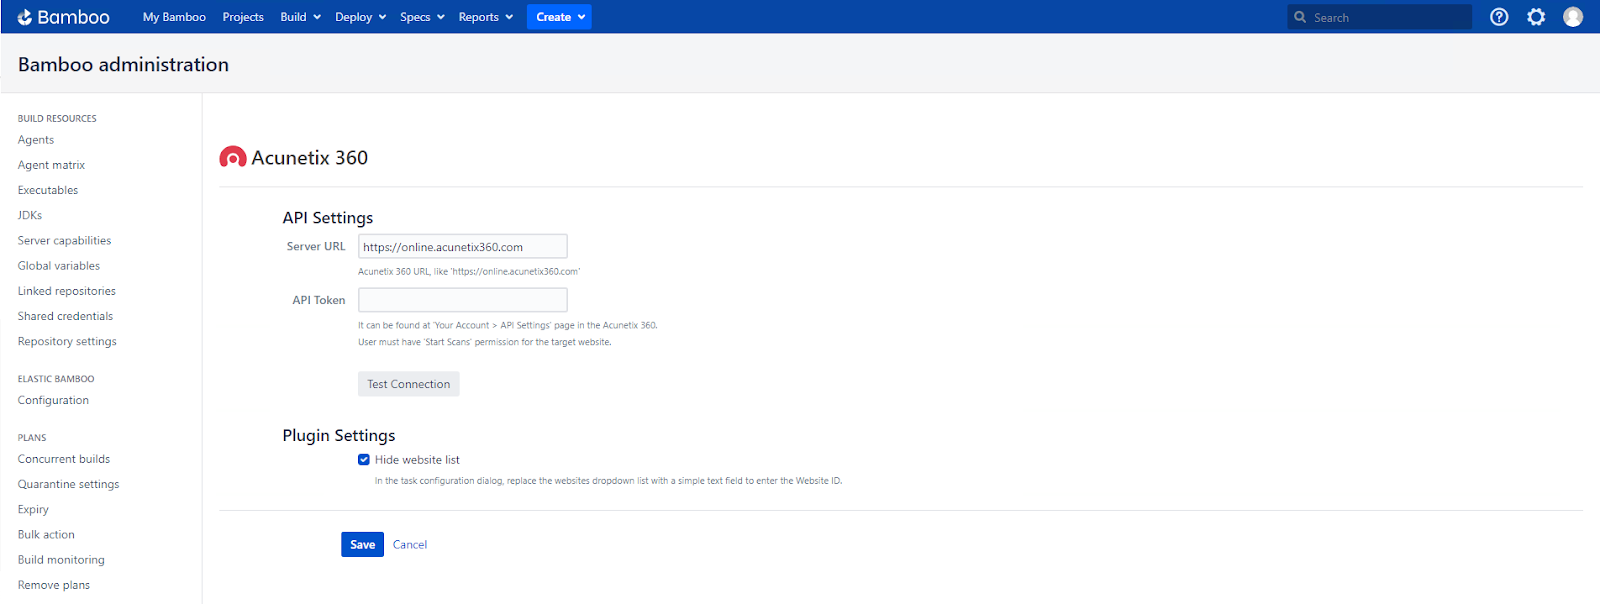This screenshot has height=604, width=1600.
Task: Open the administration gear icon
Action: pyautogui.click(x=1536, y=17)
